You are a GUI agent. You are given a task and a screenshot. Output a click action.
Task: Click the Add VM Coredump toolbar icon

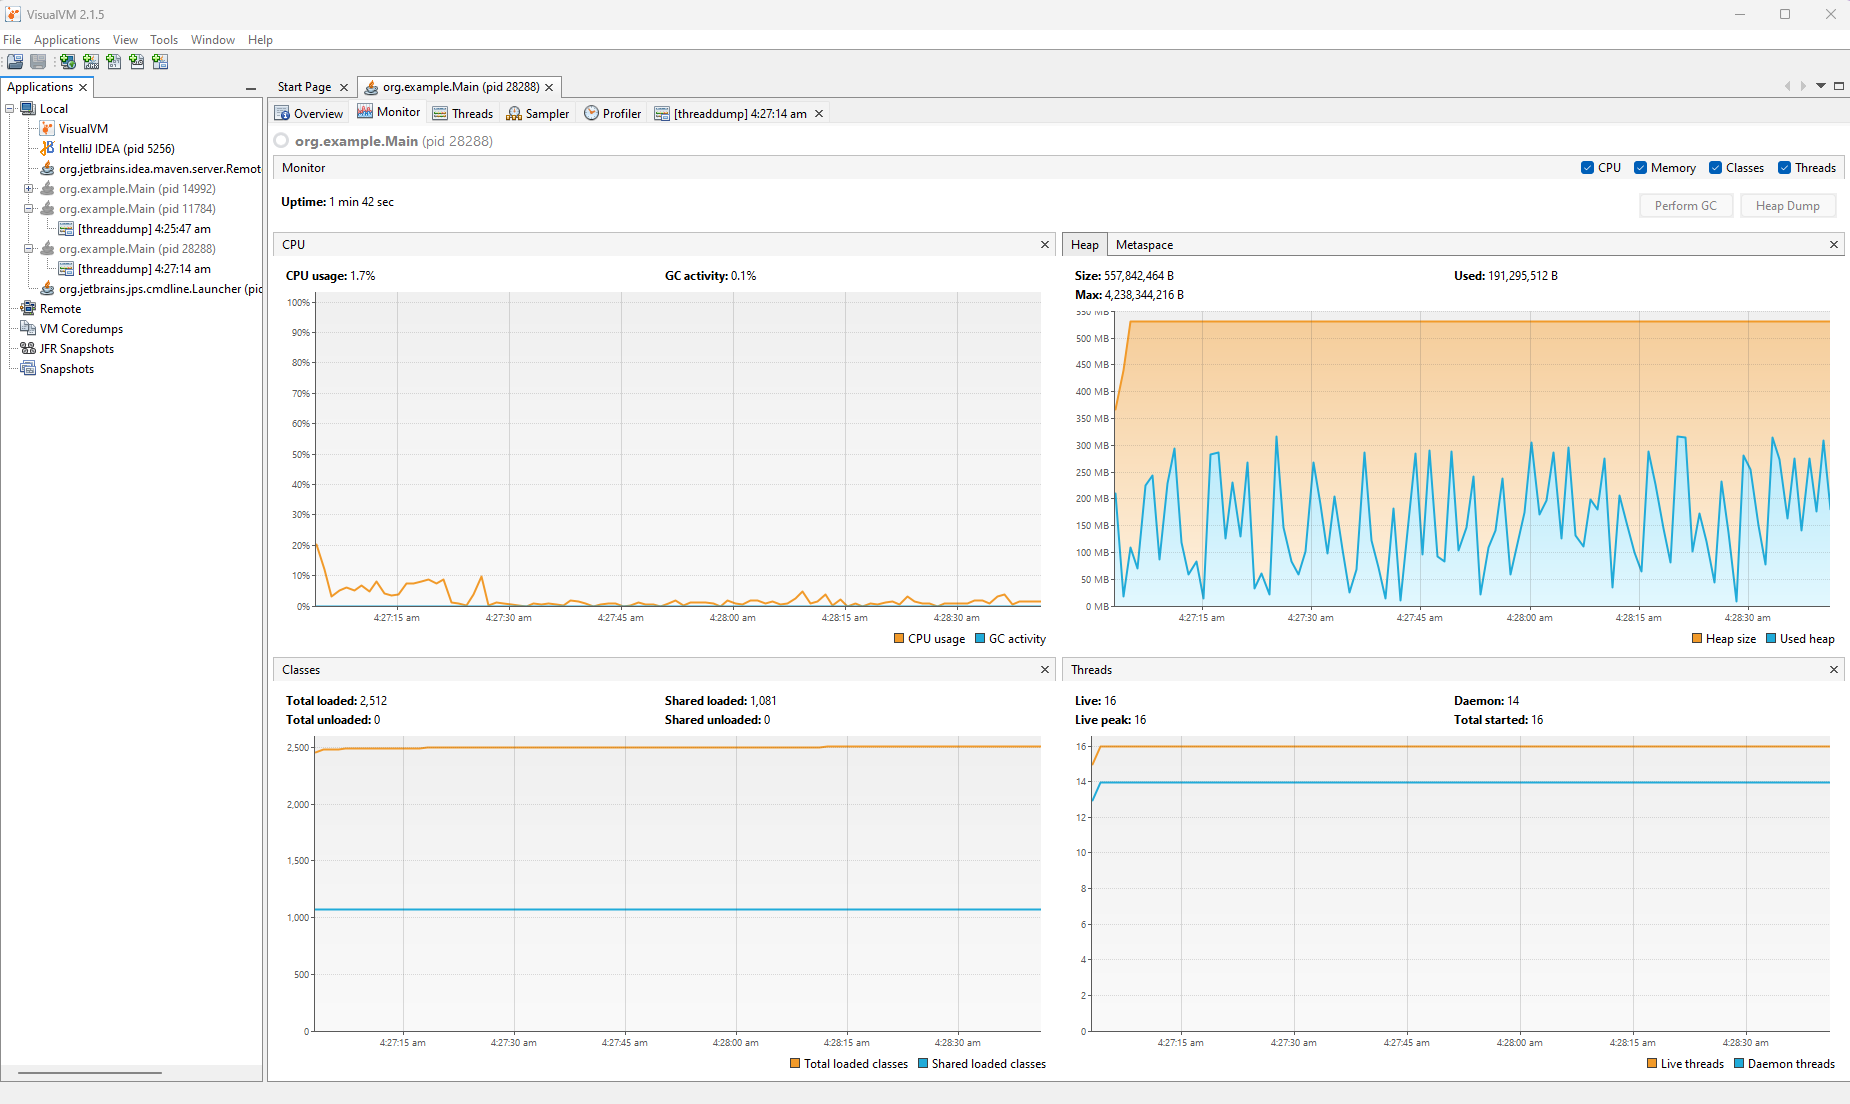click(113, 62)
